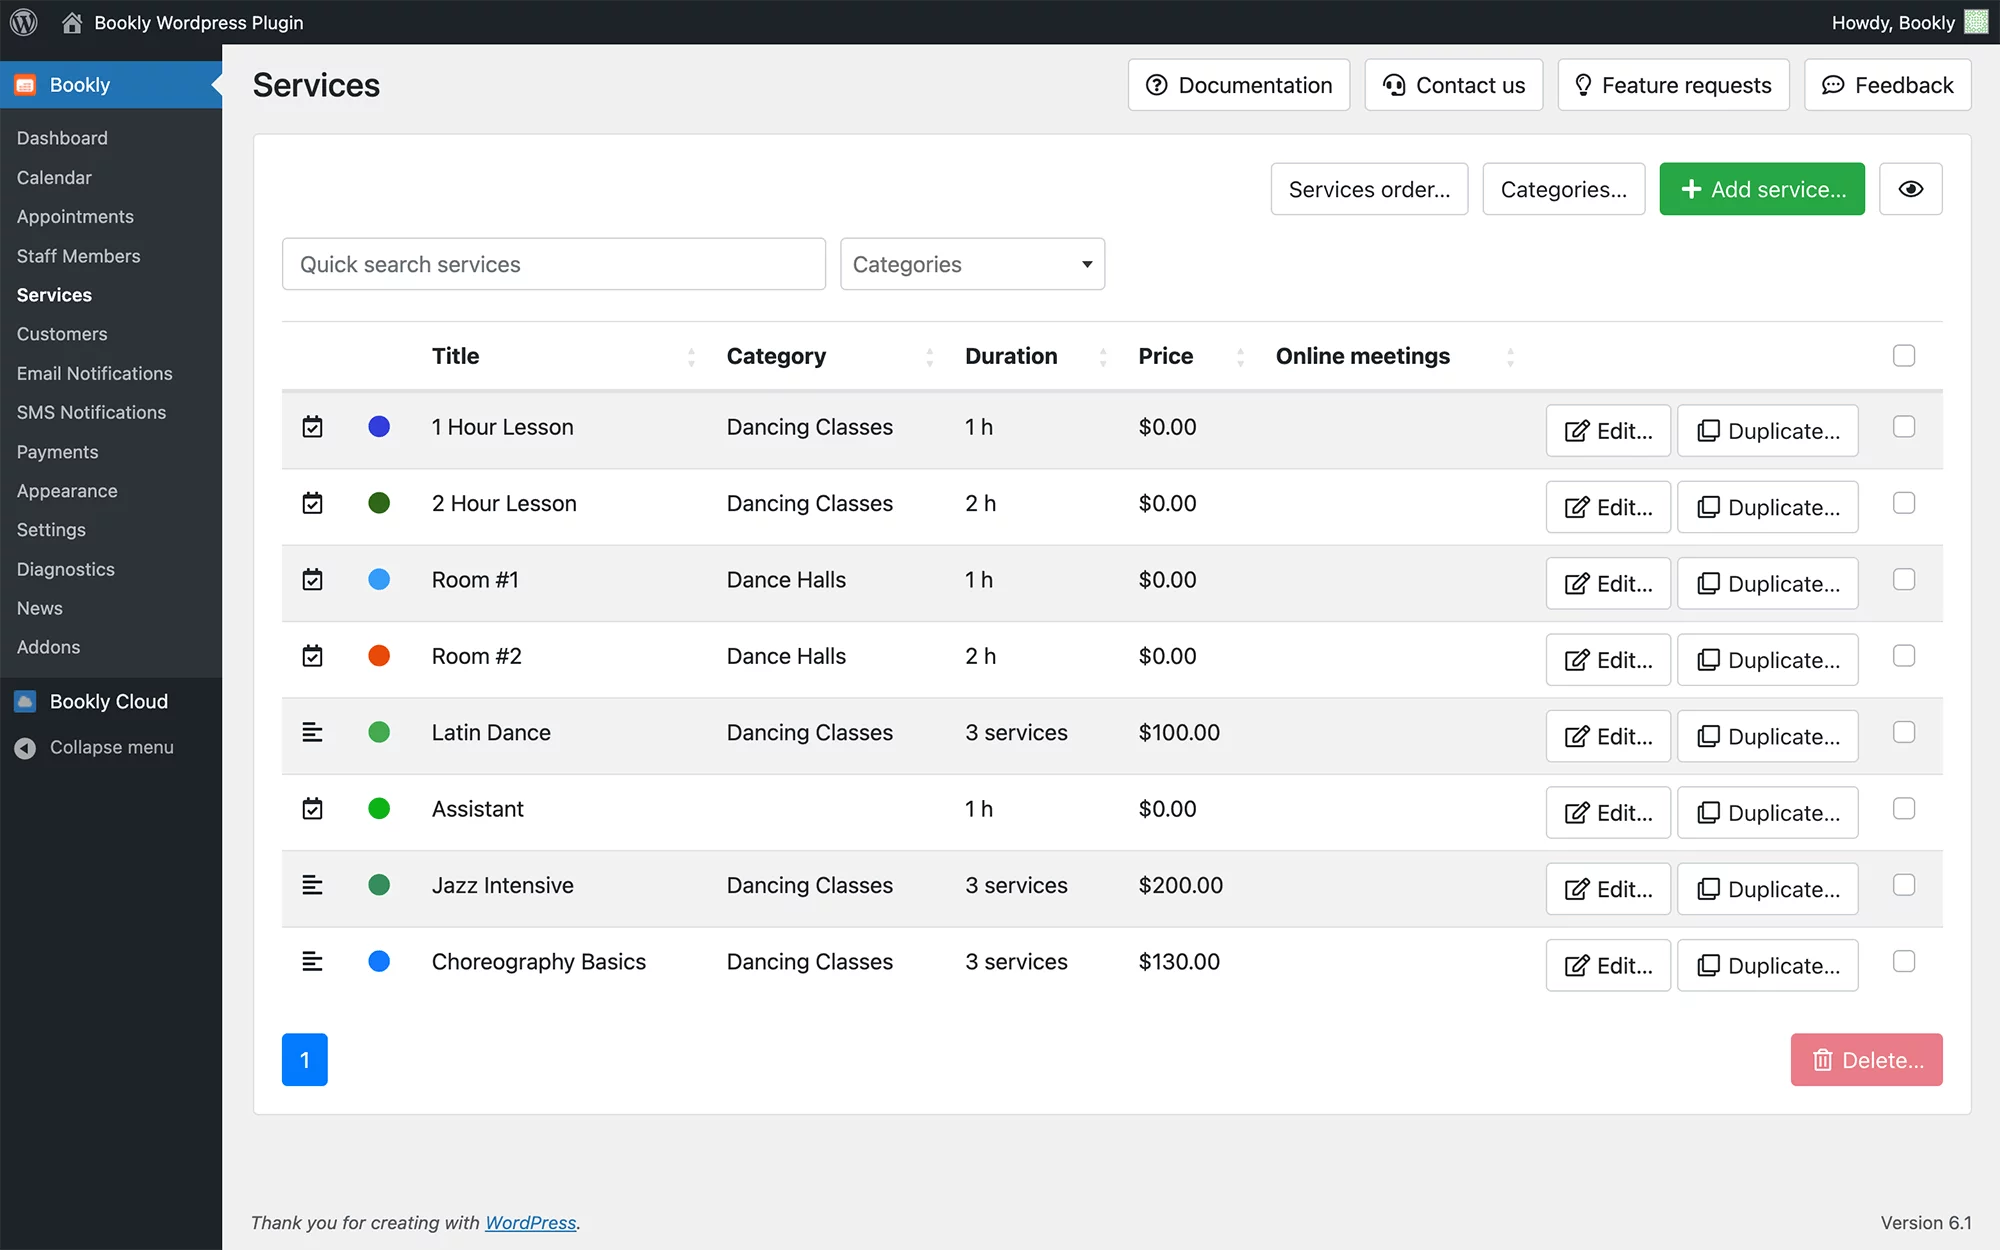Click the service type icon for Assistant
This screenshot has height=1250, width=2000.
313,809
